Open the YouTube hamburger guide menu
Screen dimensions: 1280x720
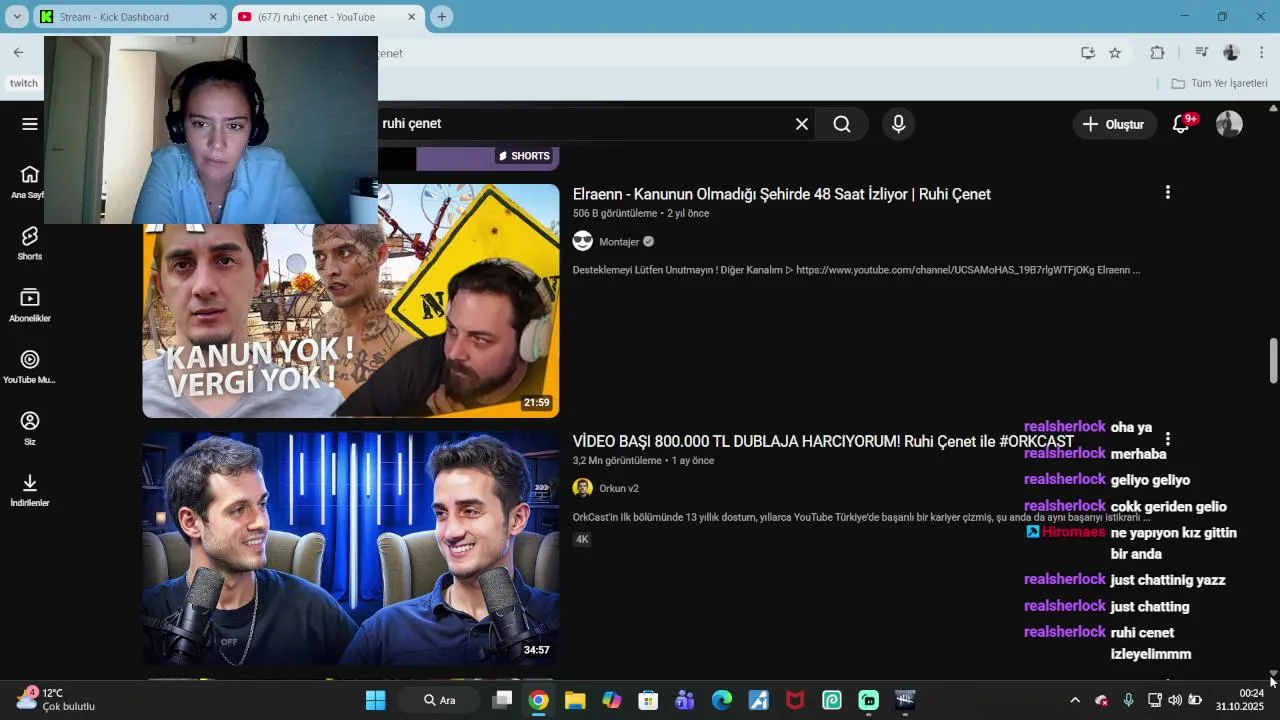point(30,124)
